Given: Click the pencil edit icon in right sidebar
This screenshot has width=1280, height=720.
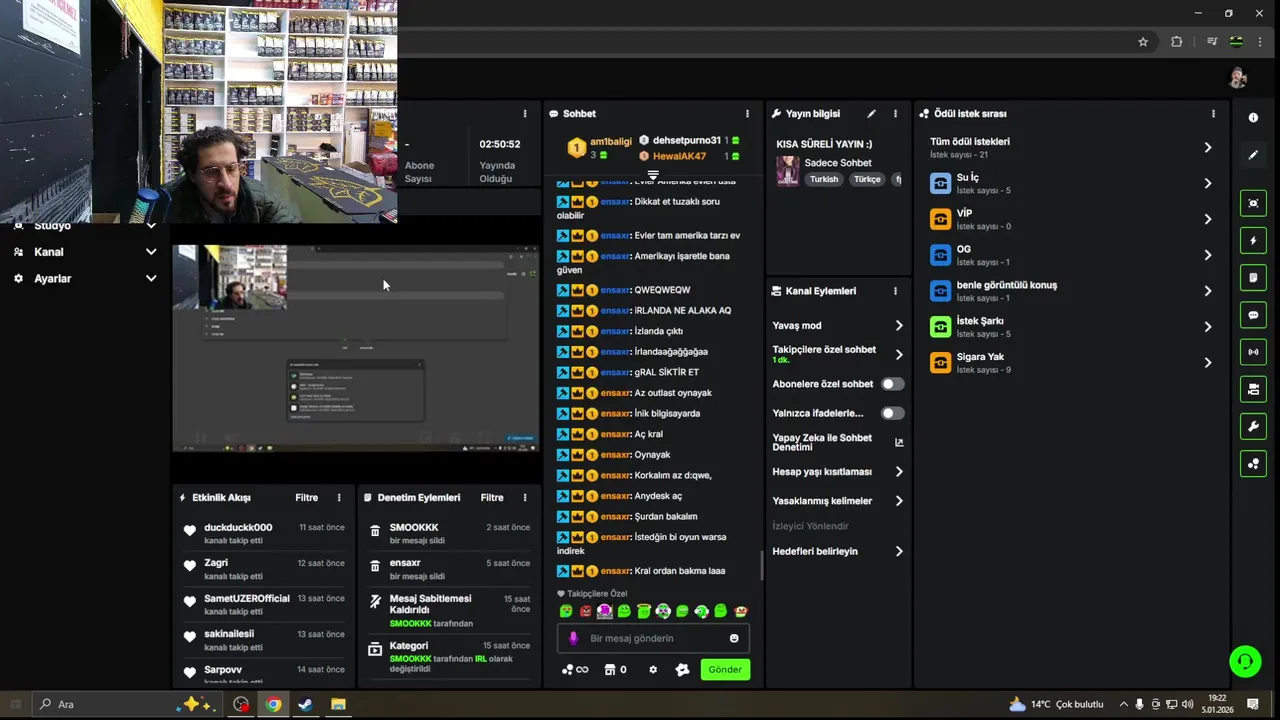Looking at the screenshot, I should click(1253, 155).
